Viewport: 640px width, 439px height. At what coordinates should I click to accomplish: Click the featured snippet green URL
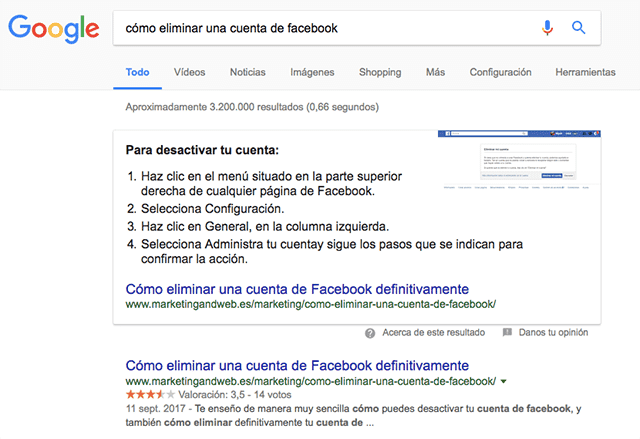(311, 304)
